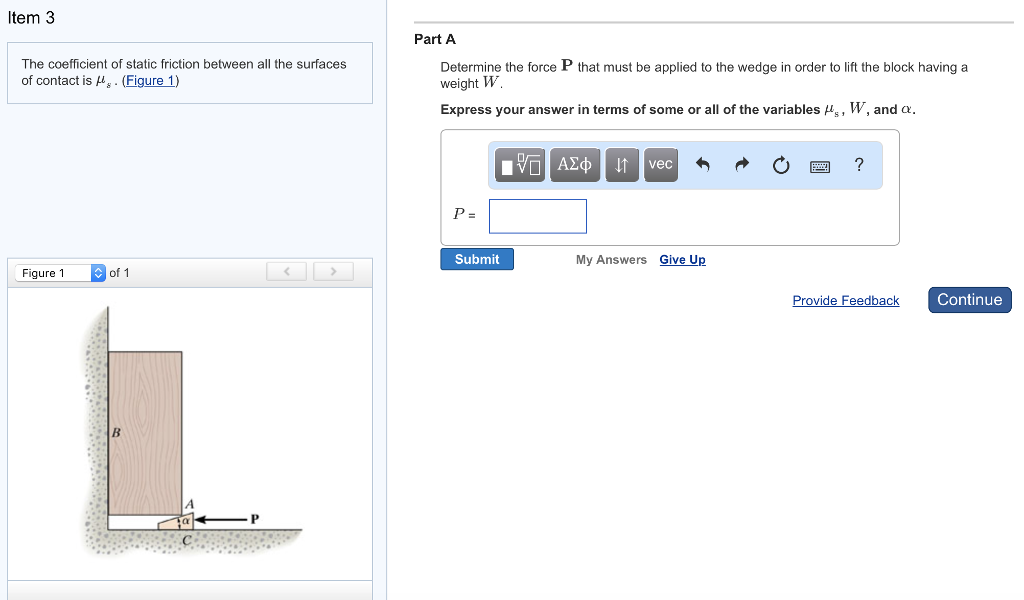
Task: Redo the last answer edit
Action: (740, 165)
